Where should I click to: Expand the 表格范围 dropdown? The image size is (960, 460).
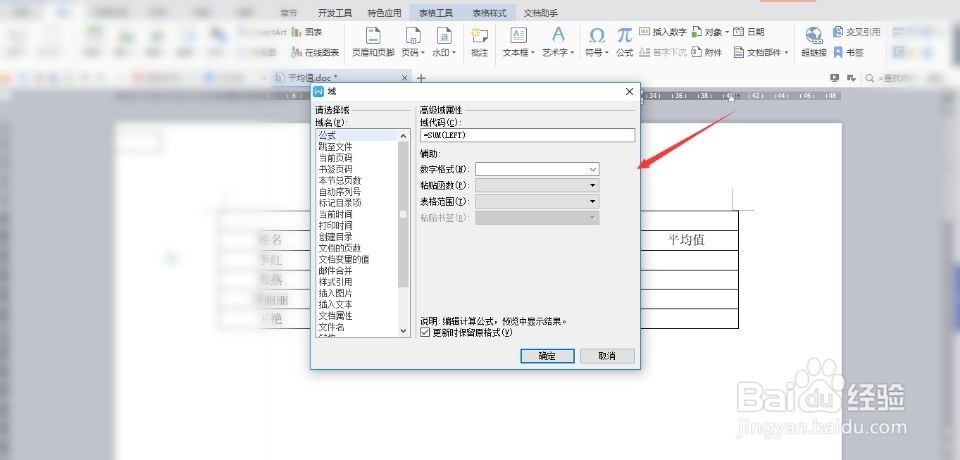593,202
